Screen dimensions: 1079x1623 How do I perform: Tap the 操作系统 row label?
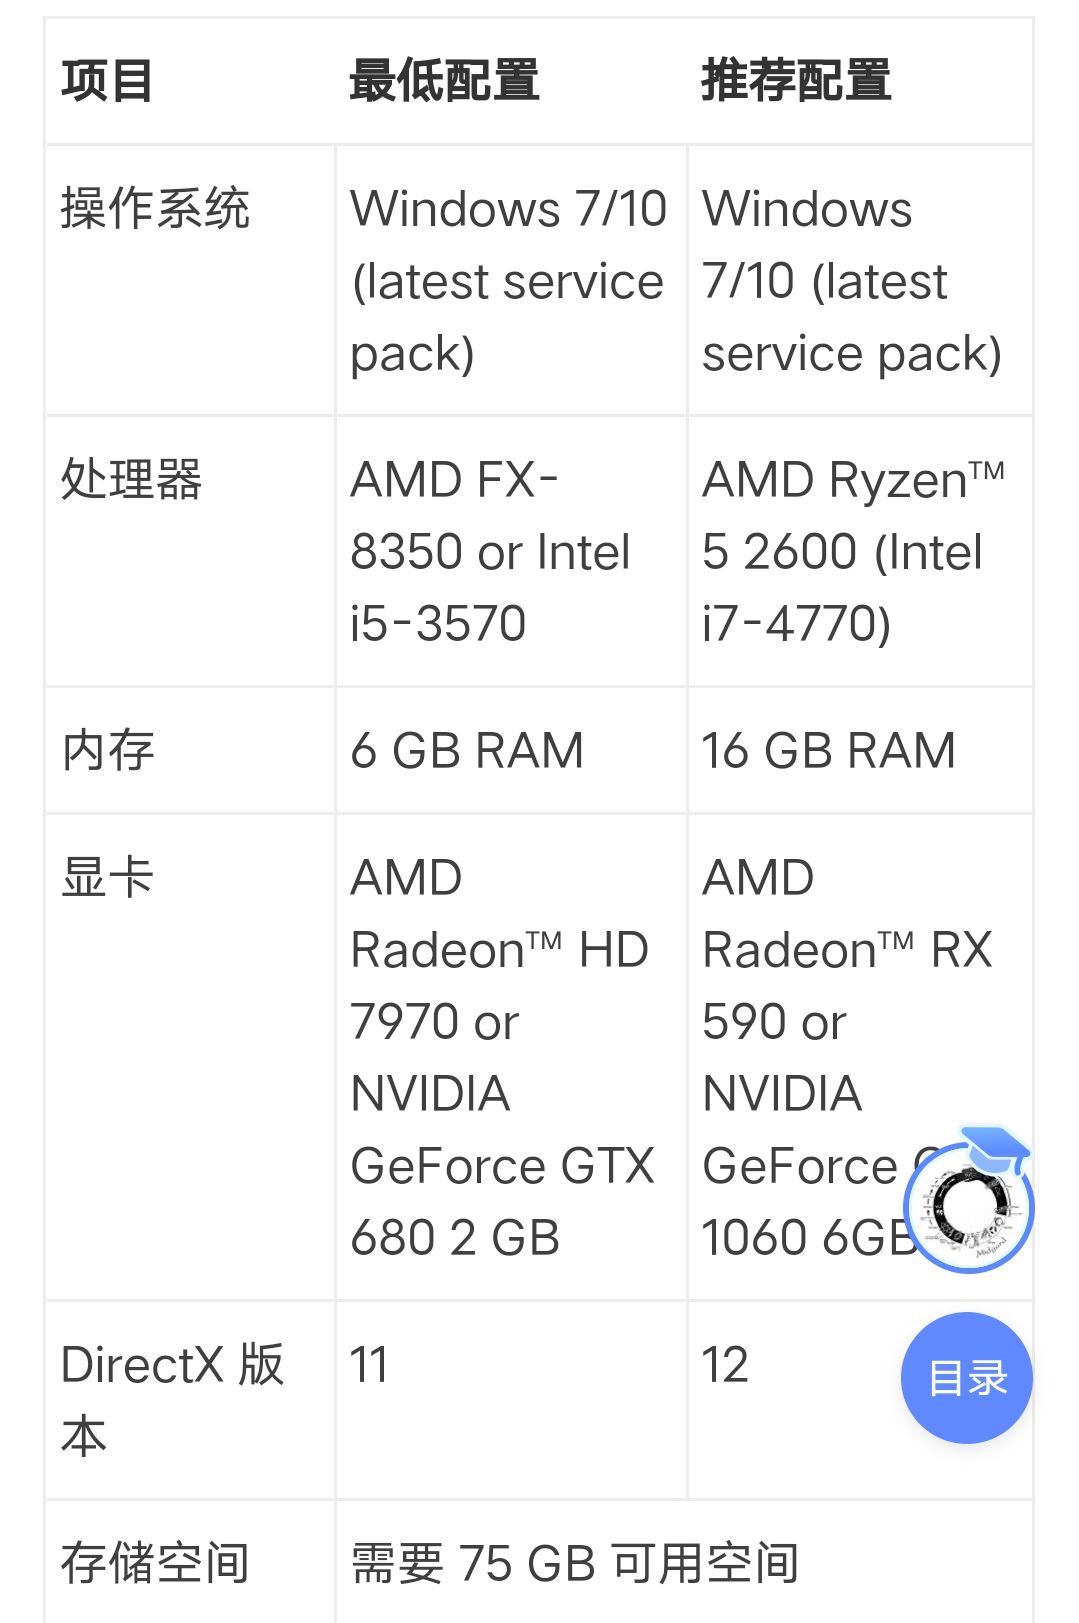[155, 209]
